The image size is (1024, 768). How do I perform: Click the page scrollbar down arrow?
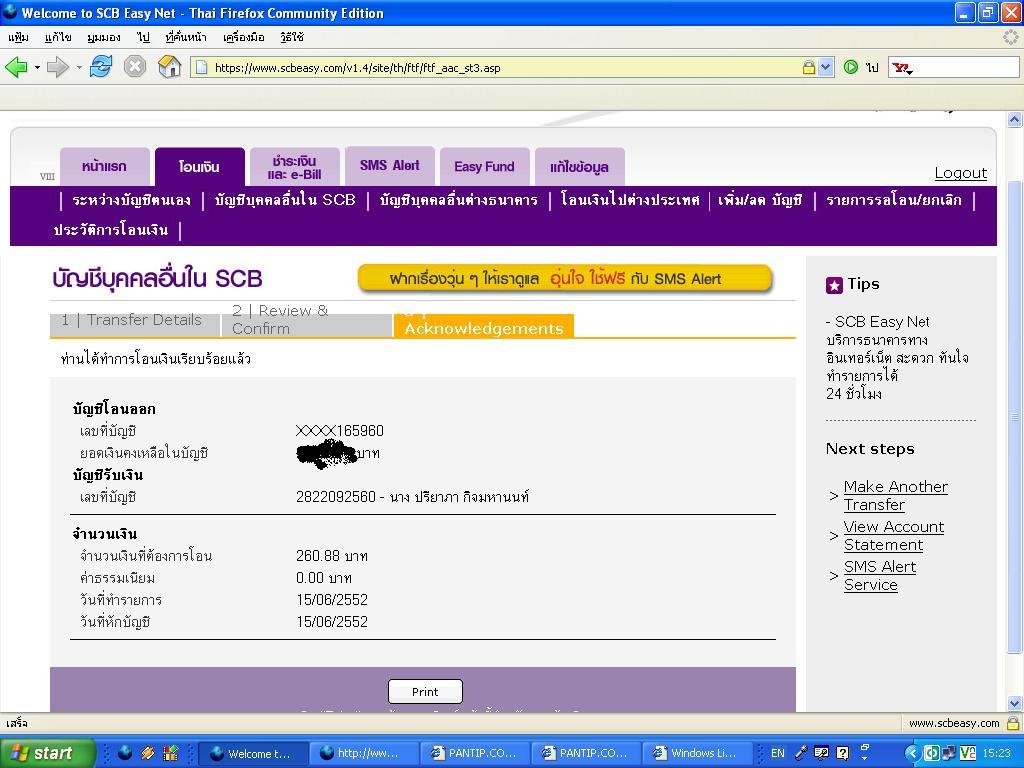click(1014, 703)
